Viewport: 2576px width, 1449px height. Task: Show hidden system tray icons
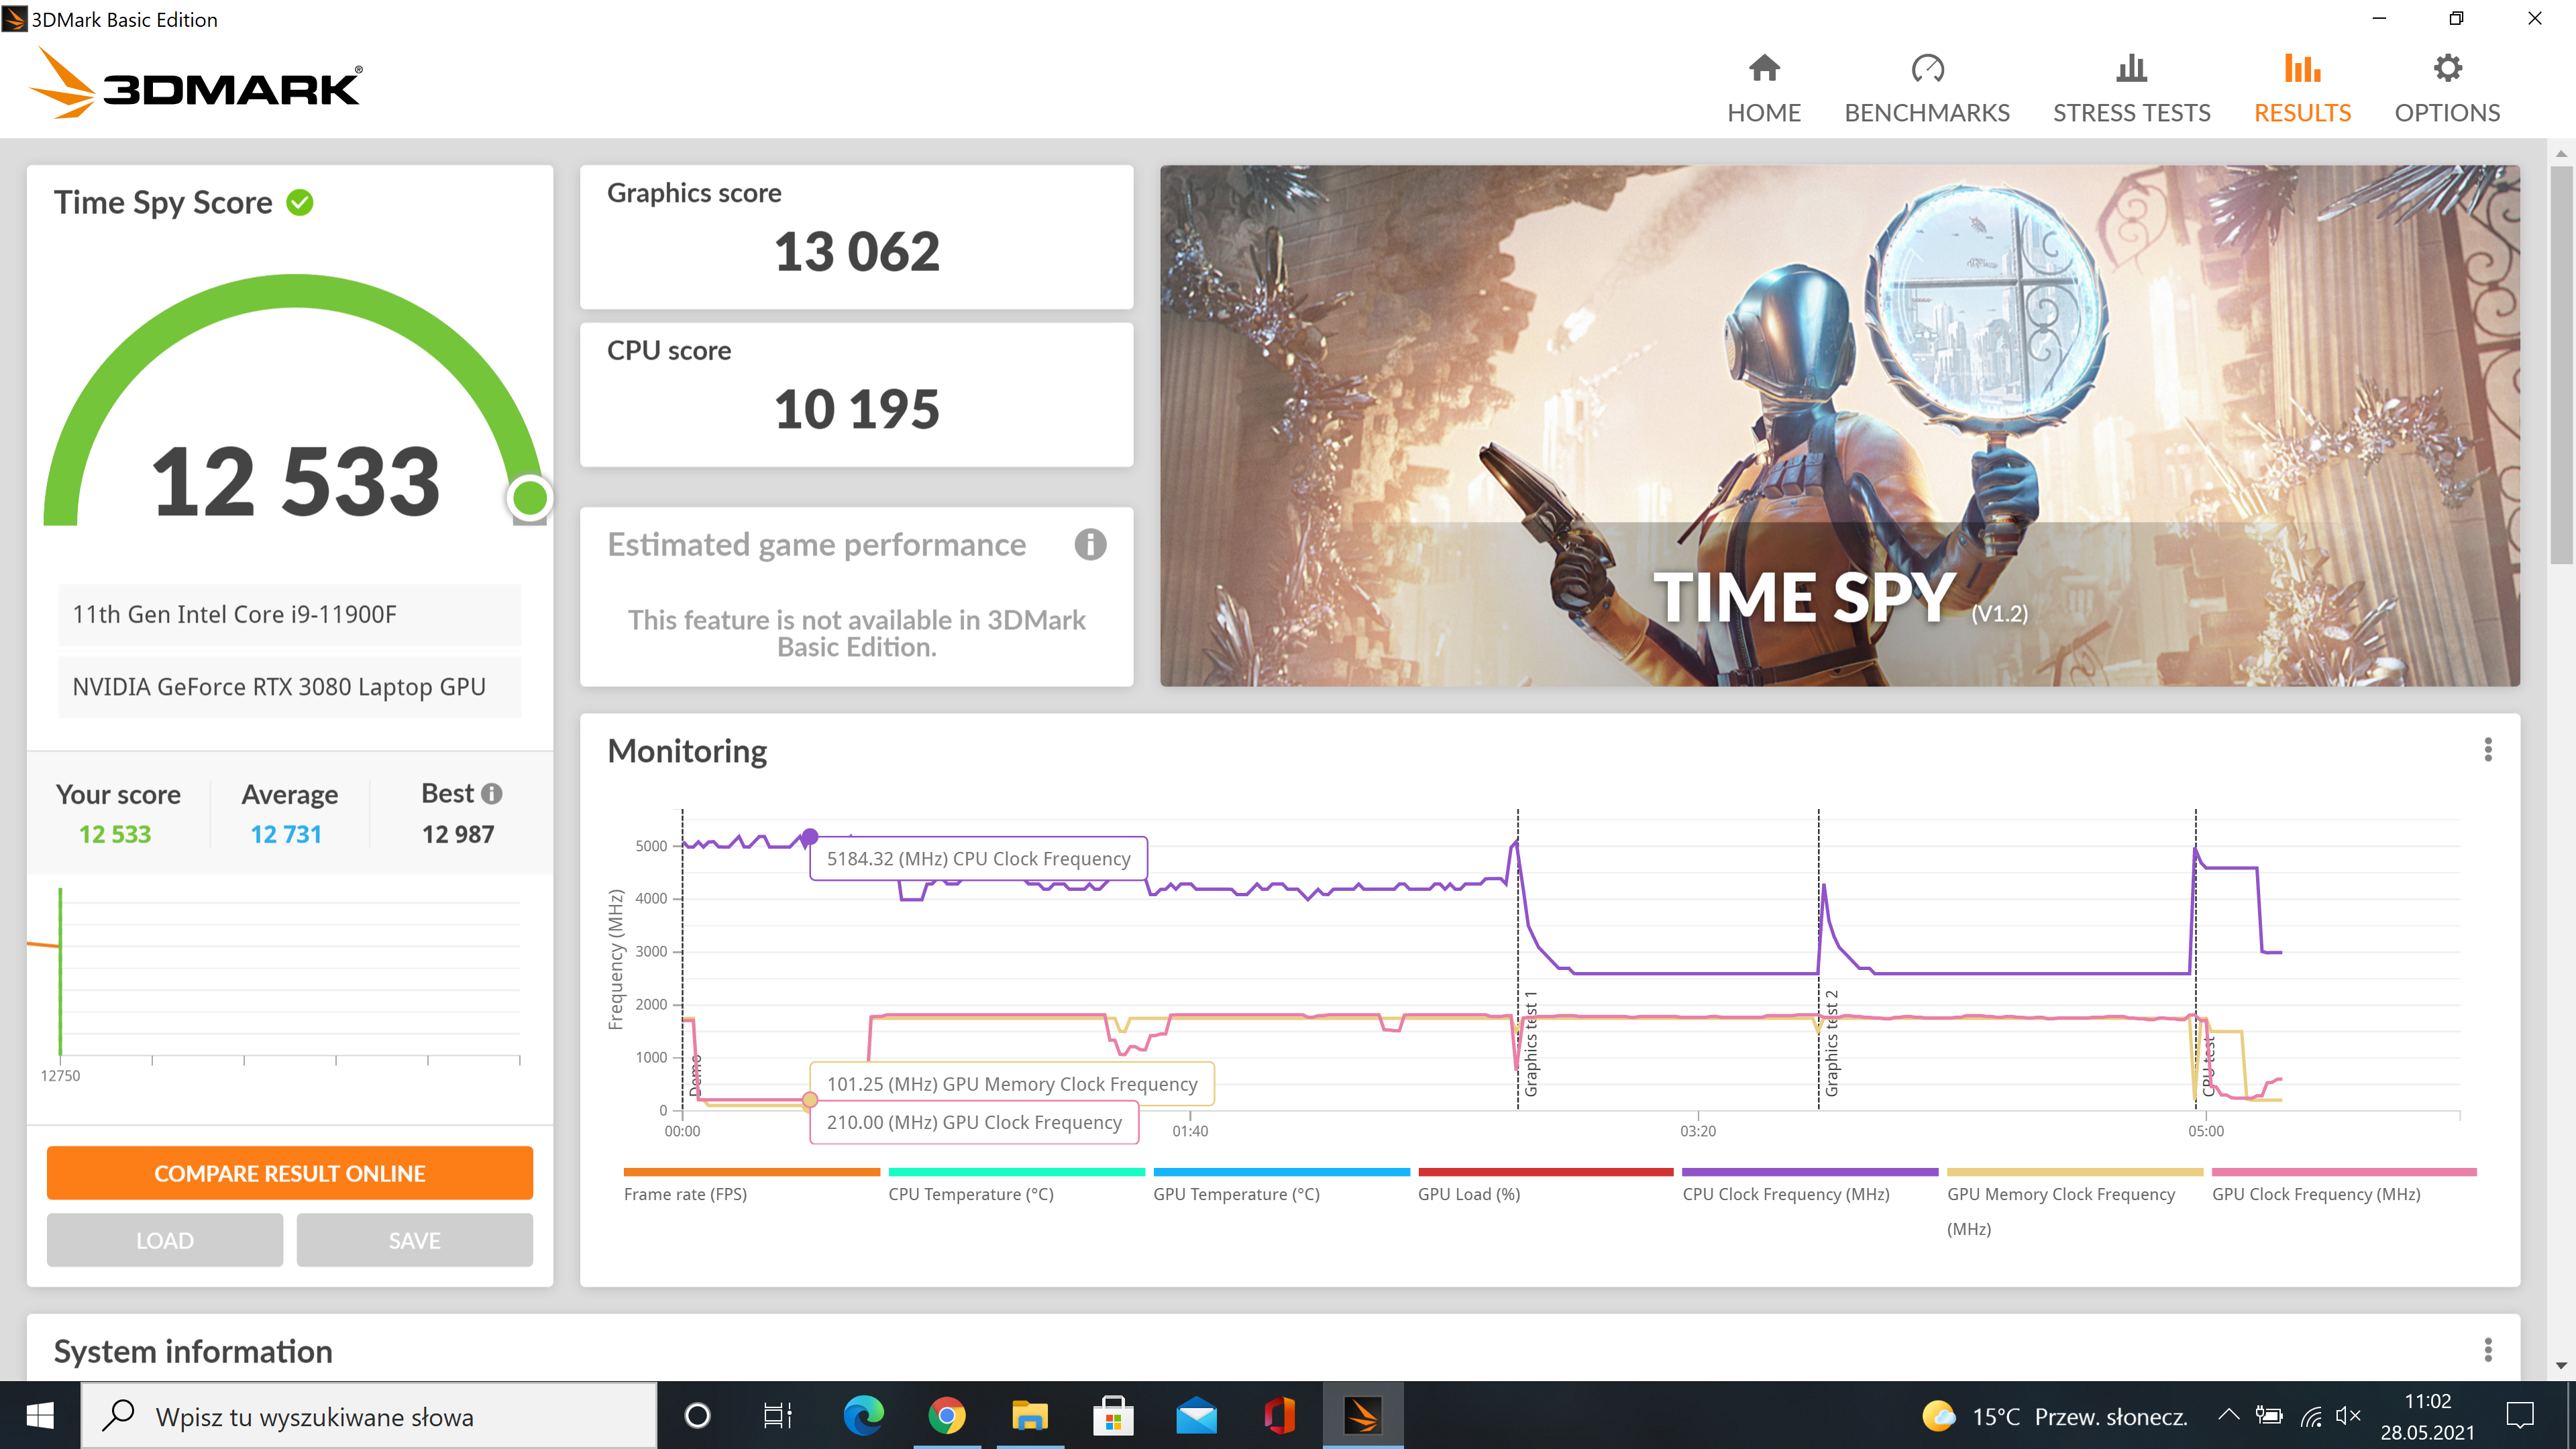pyautogui.click(x=2228, y=1415)
